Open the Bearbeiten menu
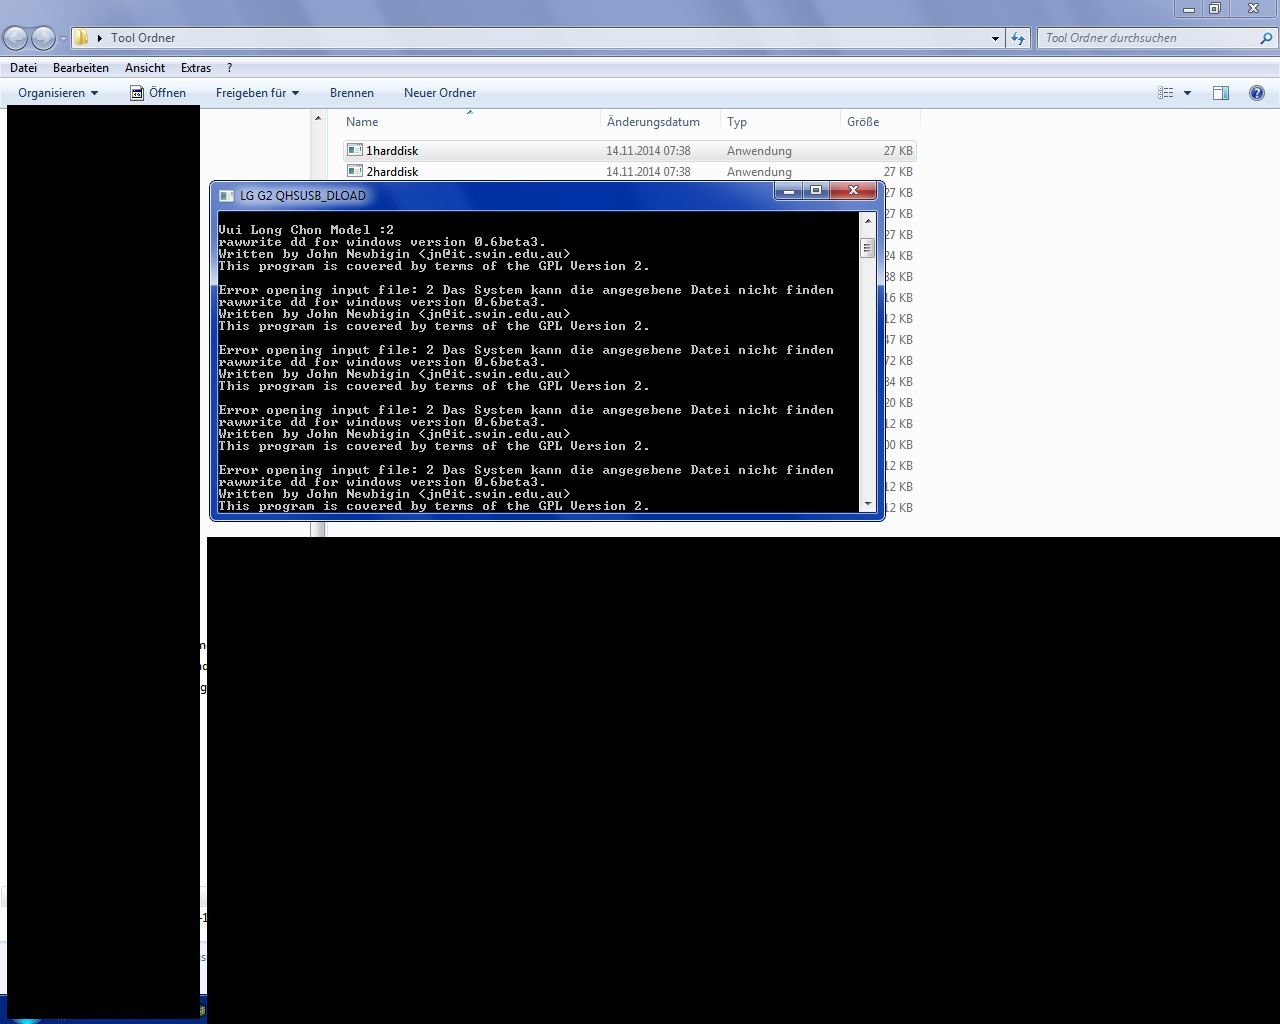This screenshot has height=1024, width=1280. coord(81,68)
